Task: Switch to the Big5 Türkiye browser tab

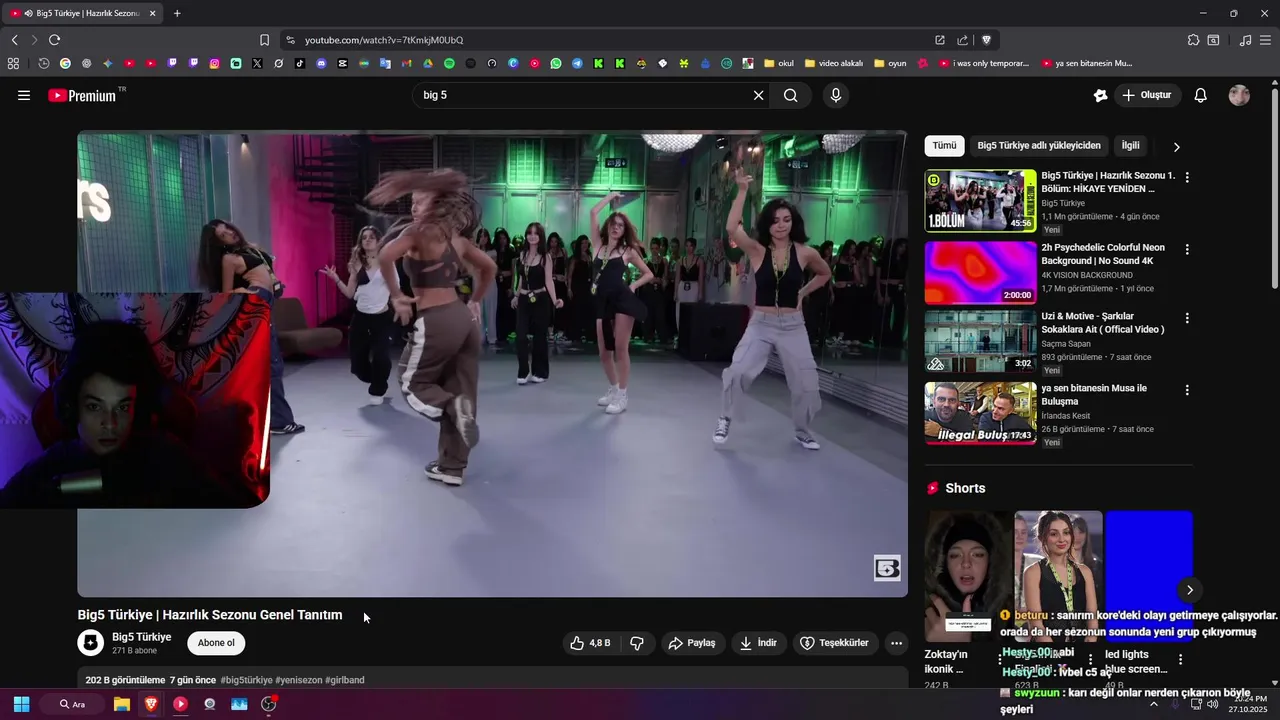Action: pos(83,13)
